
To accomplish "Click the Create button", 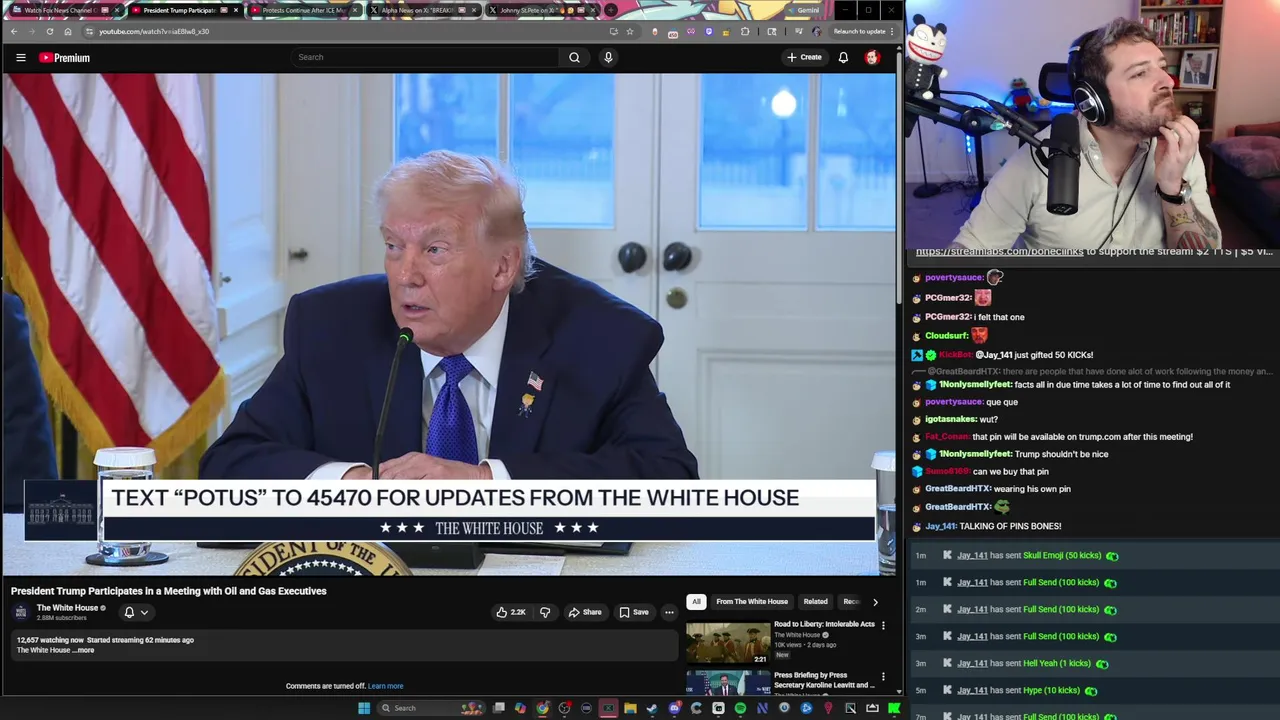I will pos(804,57).
